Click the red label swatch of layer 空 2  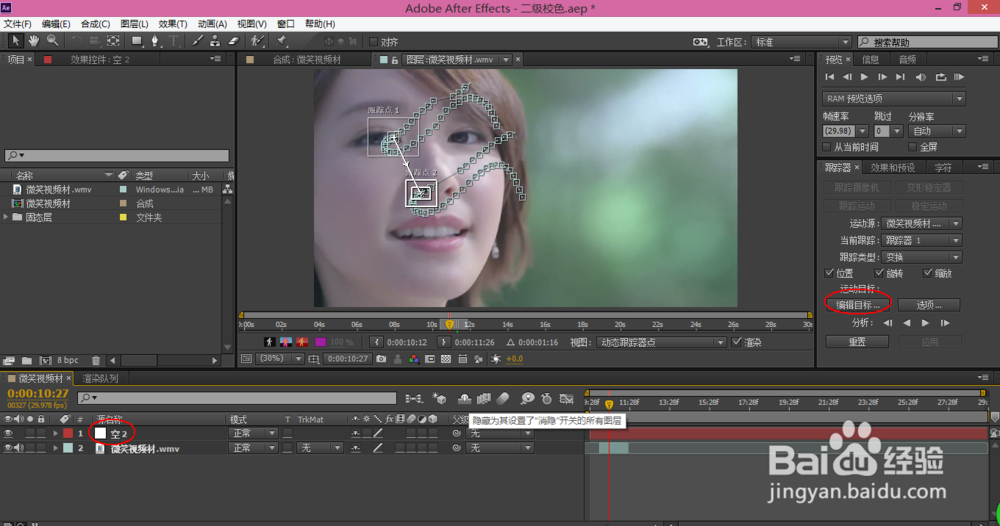point(68,434)
